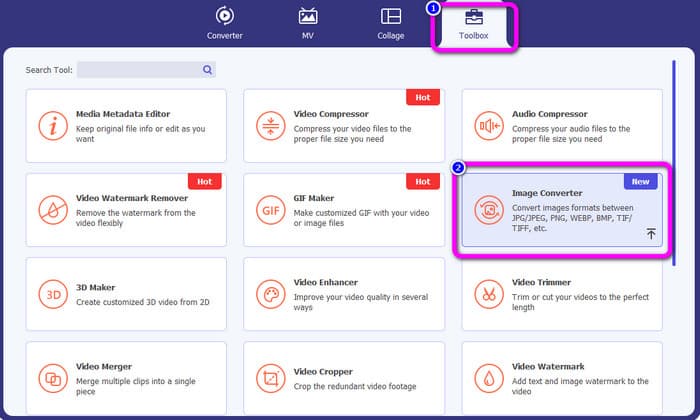The width and height of the screenshot is (700, 420).
Task: Click the search magnifier icon
Action: [x=207, y=70]
